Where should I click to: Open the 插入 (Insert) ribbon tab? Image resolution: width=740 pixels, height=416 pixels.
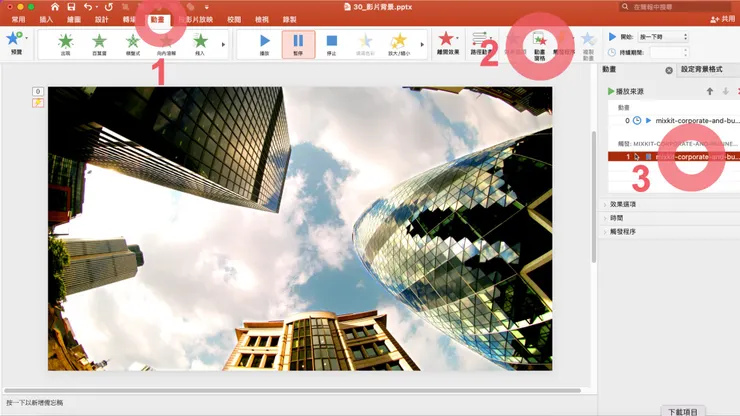[x=46, y=19]
